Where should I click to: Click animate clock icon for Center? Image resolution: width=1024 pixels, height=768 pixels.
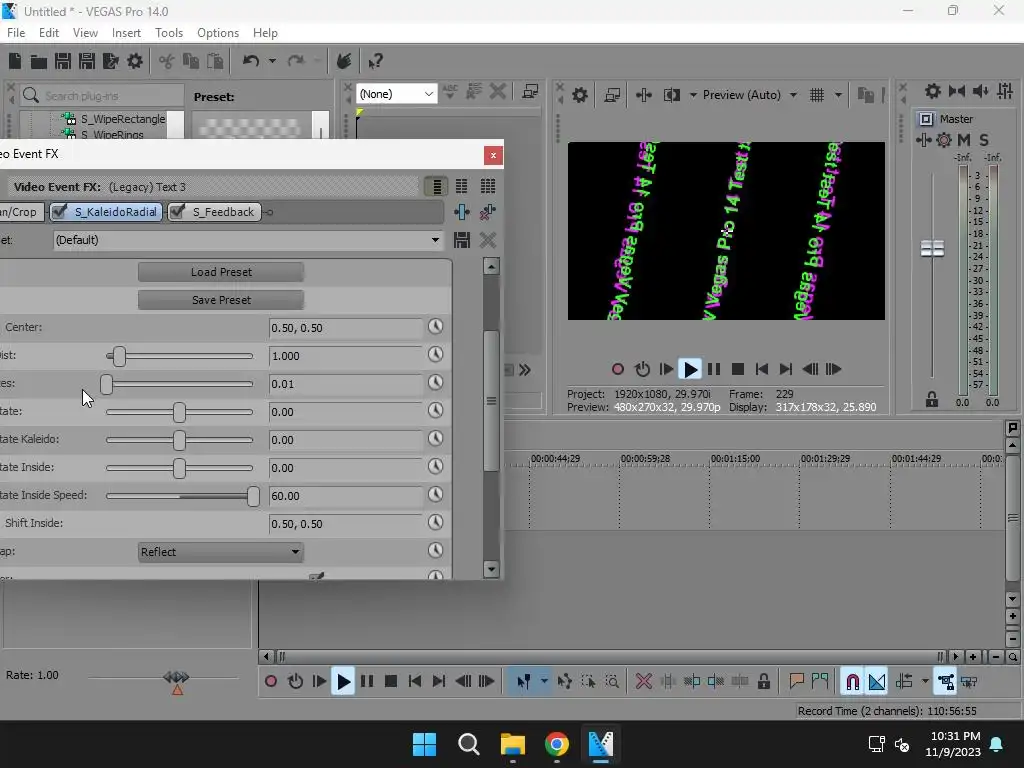436,327
